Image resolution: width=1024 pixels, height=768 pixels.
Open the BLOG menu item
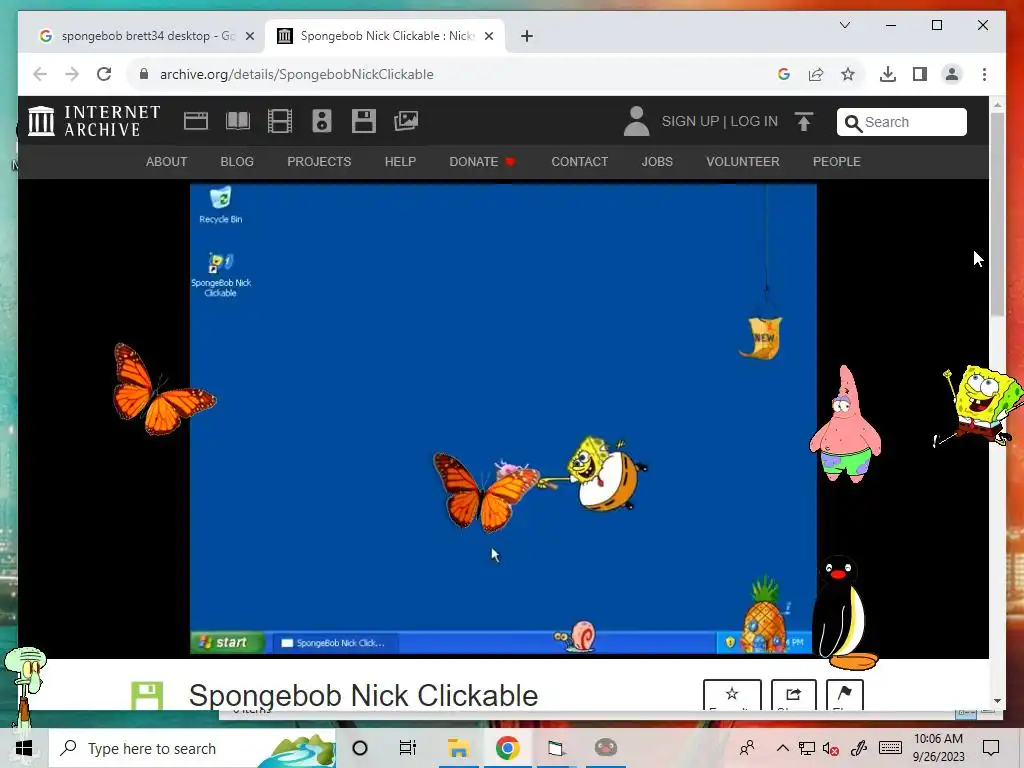click(237, 161)
